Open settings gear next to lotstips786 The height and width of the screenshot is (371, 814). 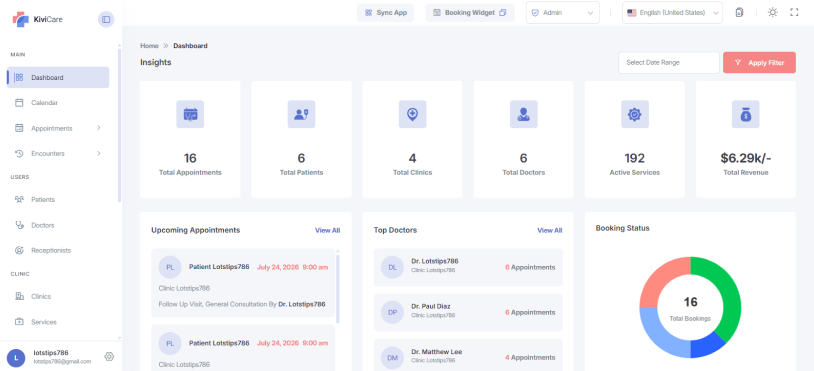(x=109, y=356)
